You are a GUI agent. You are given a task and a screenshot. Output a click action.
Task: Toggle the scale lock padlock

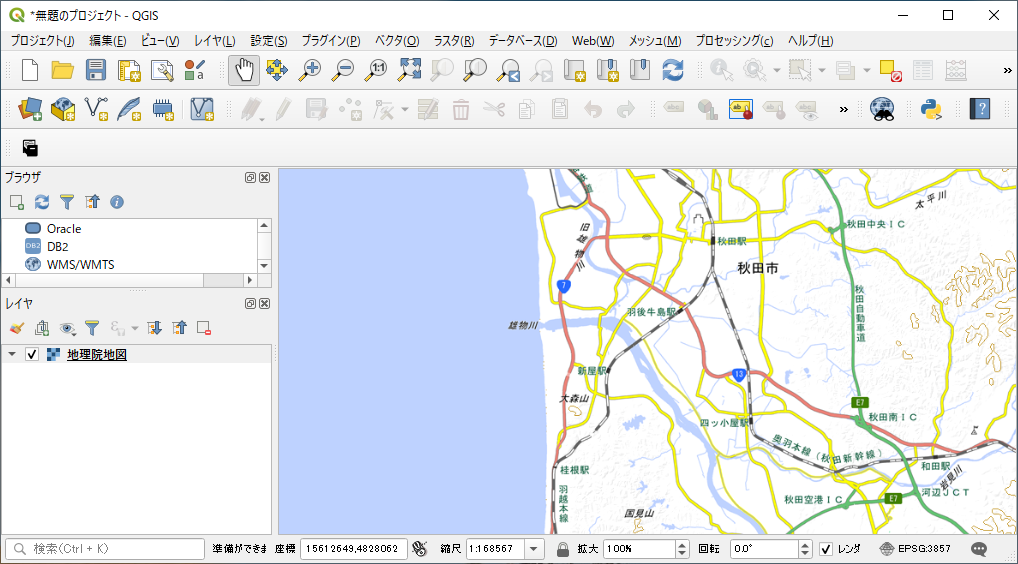click(563, 549)
